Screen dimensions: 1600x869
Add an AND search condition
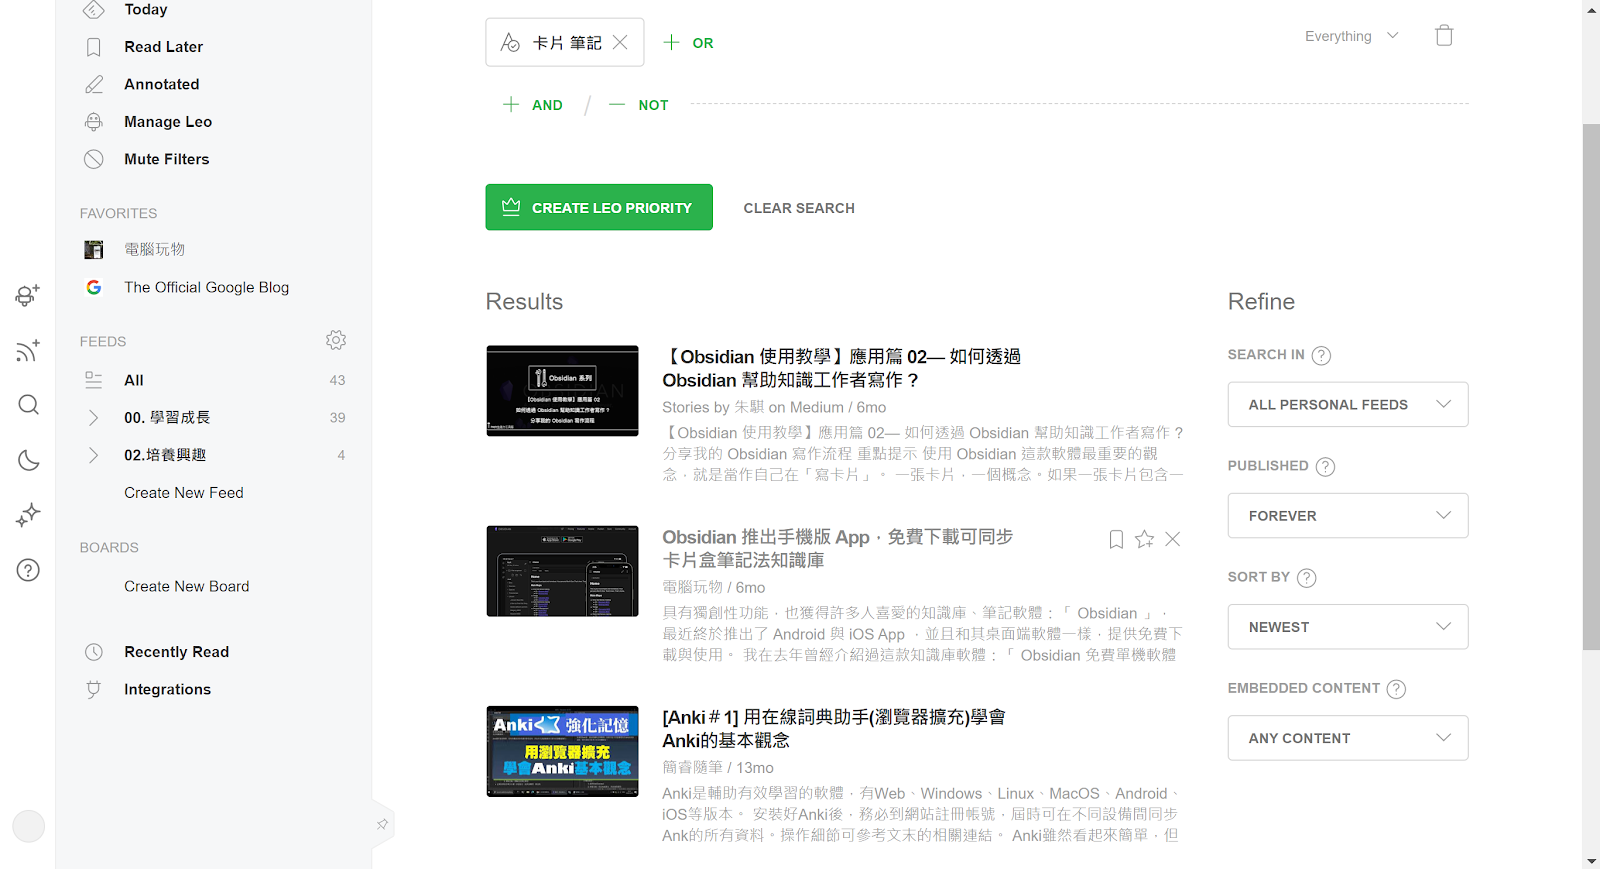pyautogui.click(x=533, y=104)
